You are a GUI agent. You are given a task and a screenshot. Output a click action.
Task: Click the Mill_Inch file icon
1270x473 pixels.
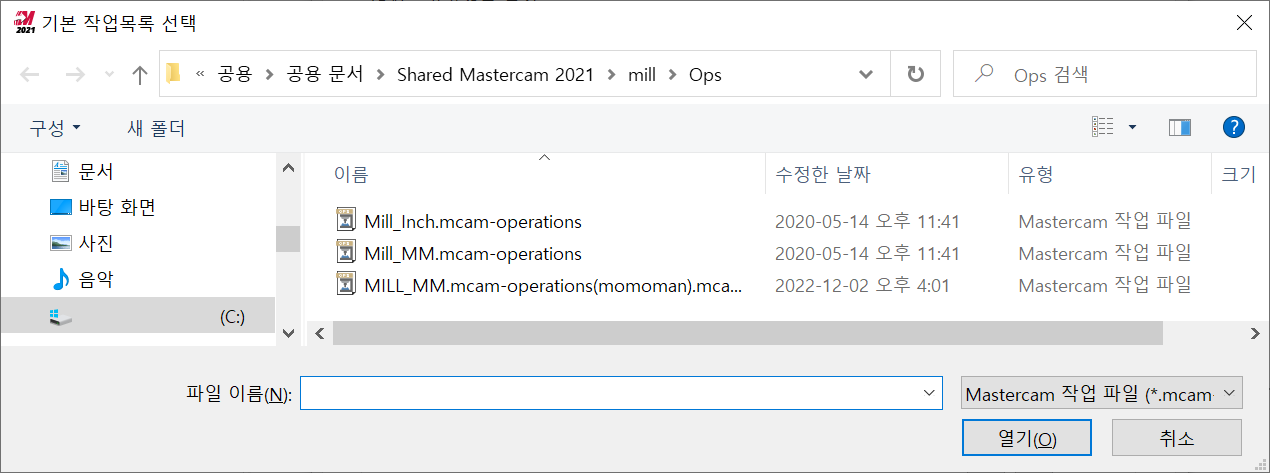(x=347, y=221)
